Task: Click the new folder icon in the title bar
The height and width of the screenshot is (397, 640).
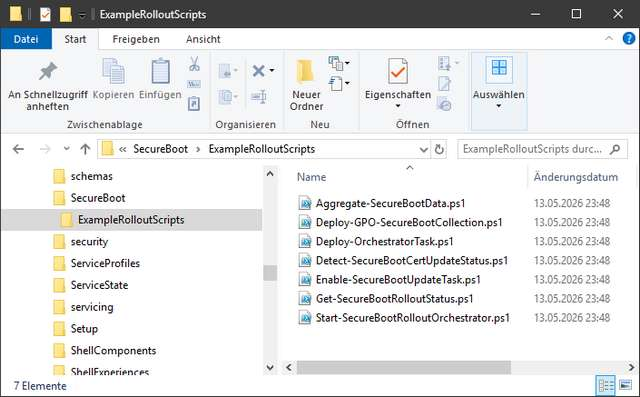Action: click(x=65, y=15)
